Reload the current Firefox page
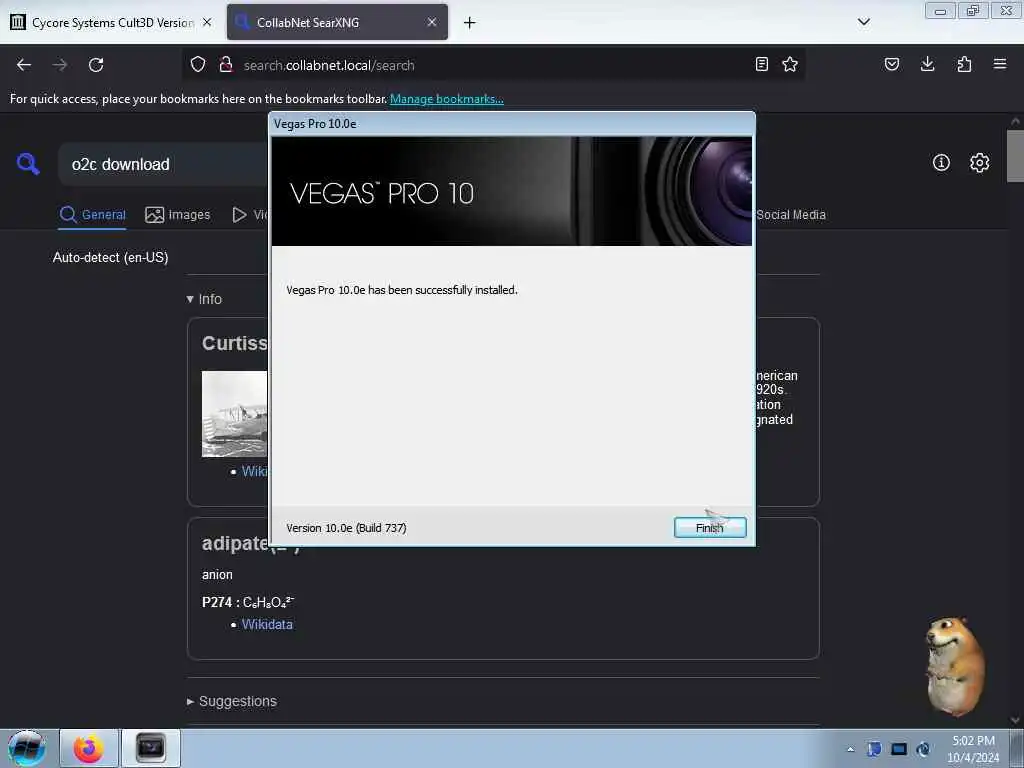 click(96, 65)
